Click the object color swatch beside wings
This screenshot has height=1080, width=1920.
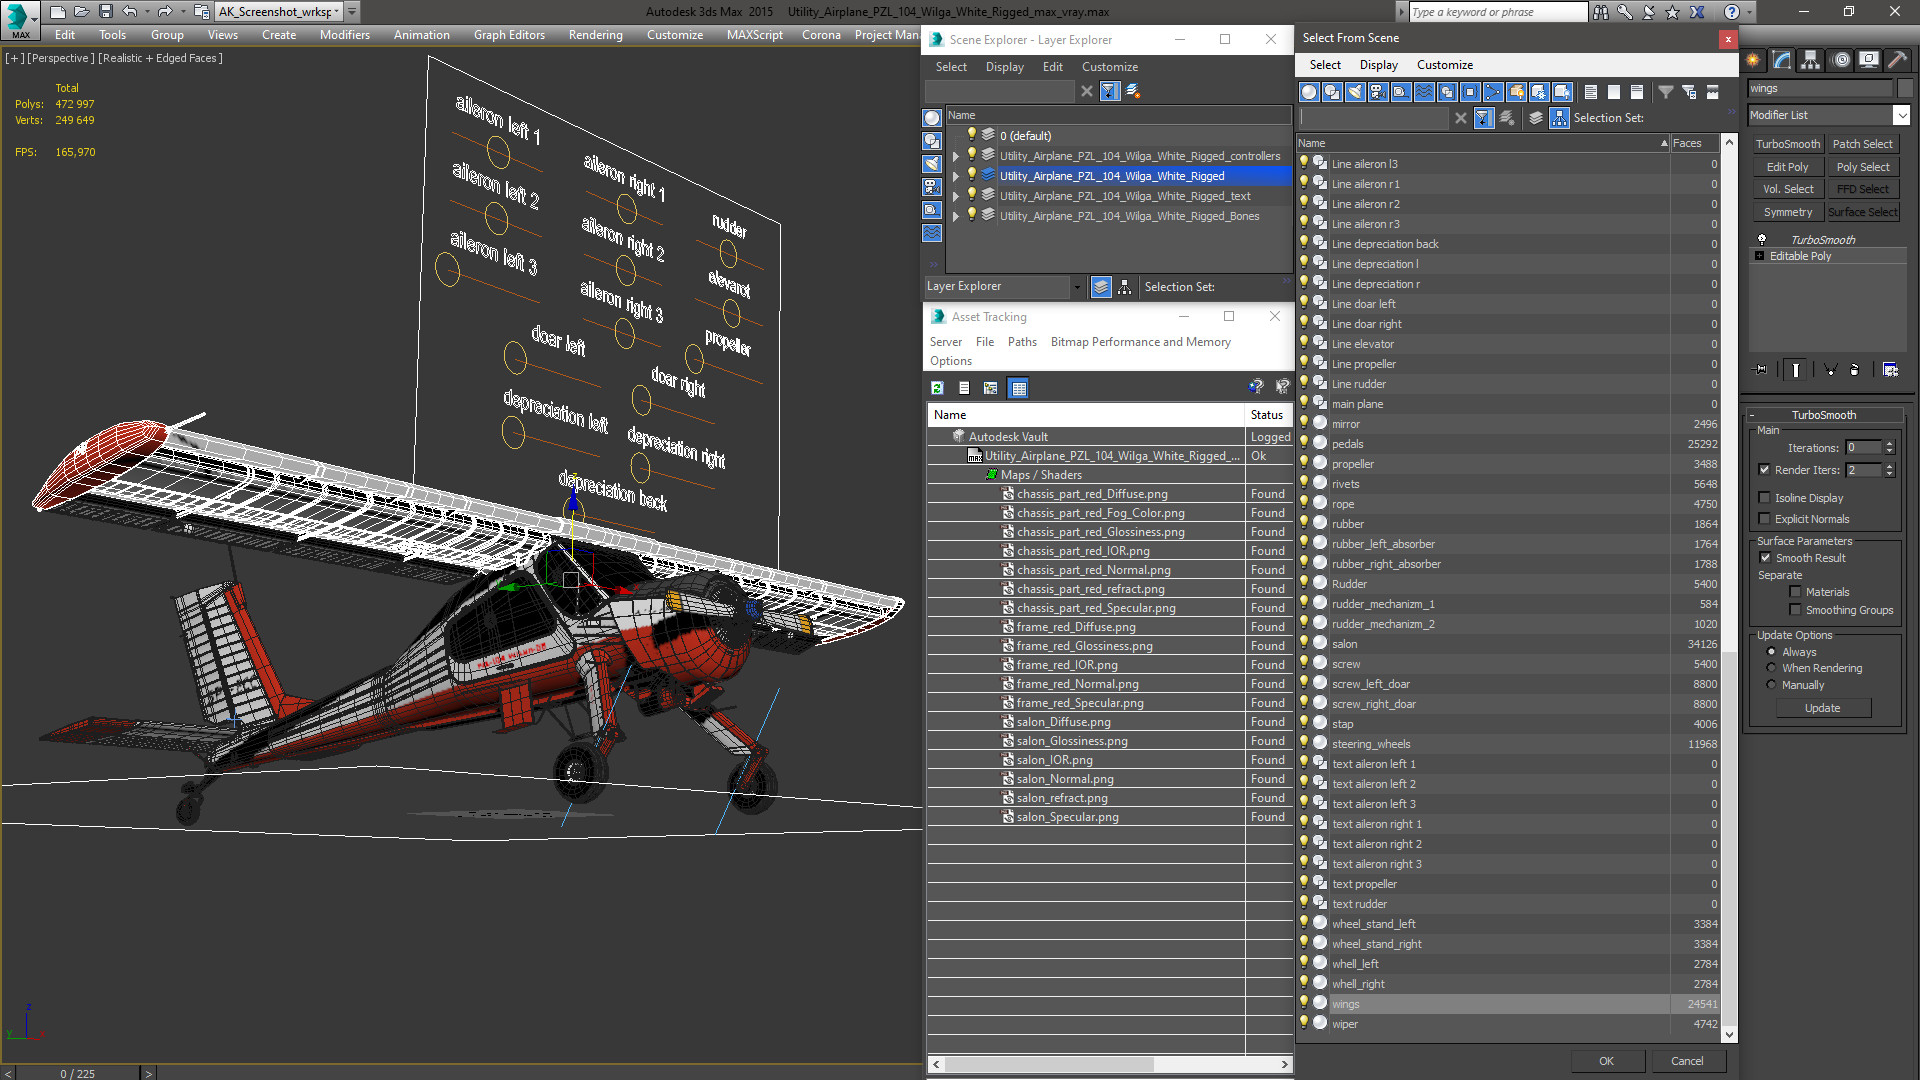pos(1905,88)
